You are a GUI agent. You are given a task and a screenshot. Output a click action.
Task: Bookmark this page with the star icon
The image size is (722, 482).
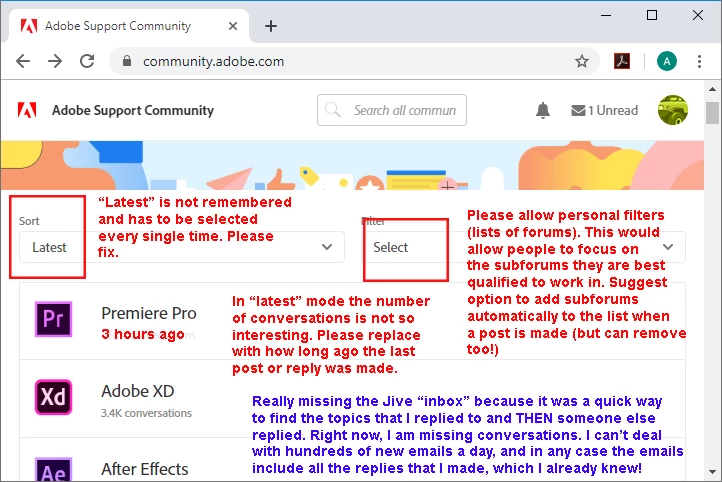582,61
